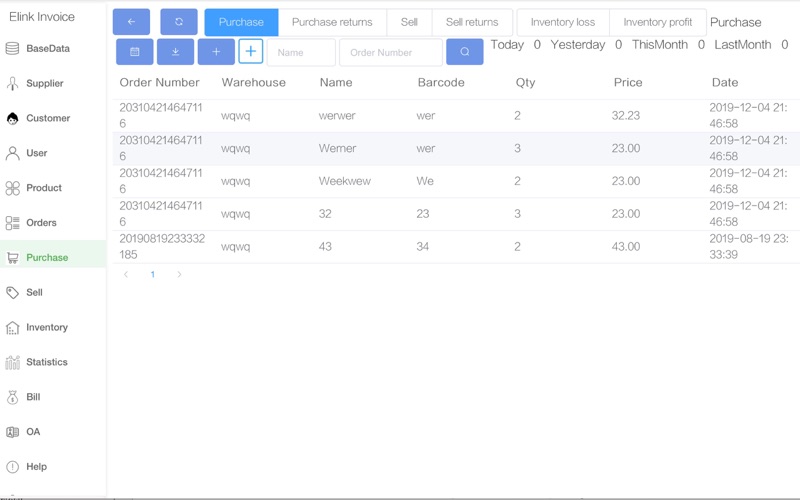Open the calendar date filter
This screenshot has height=500, width=800.
[x=135, y=52]
